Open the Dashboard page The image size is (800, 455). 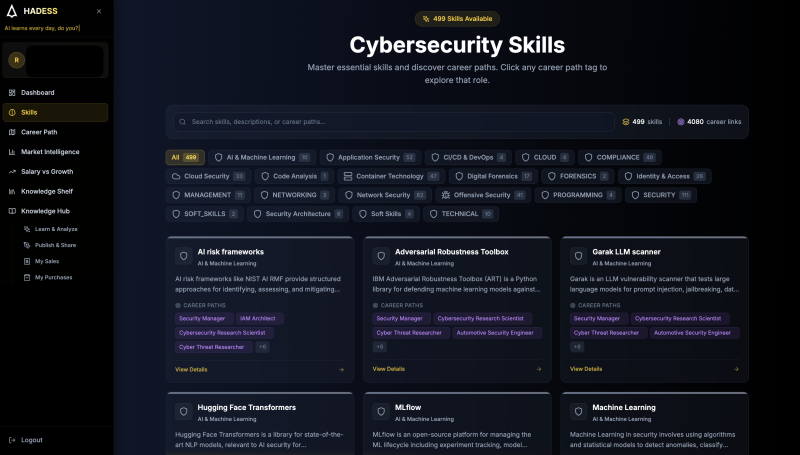pyautogui.click(x=55, y=93)
